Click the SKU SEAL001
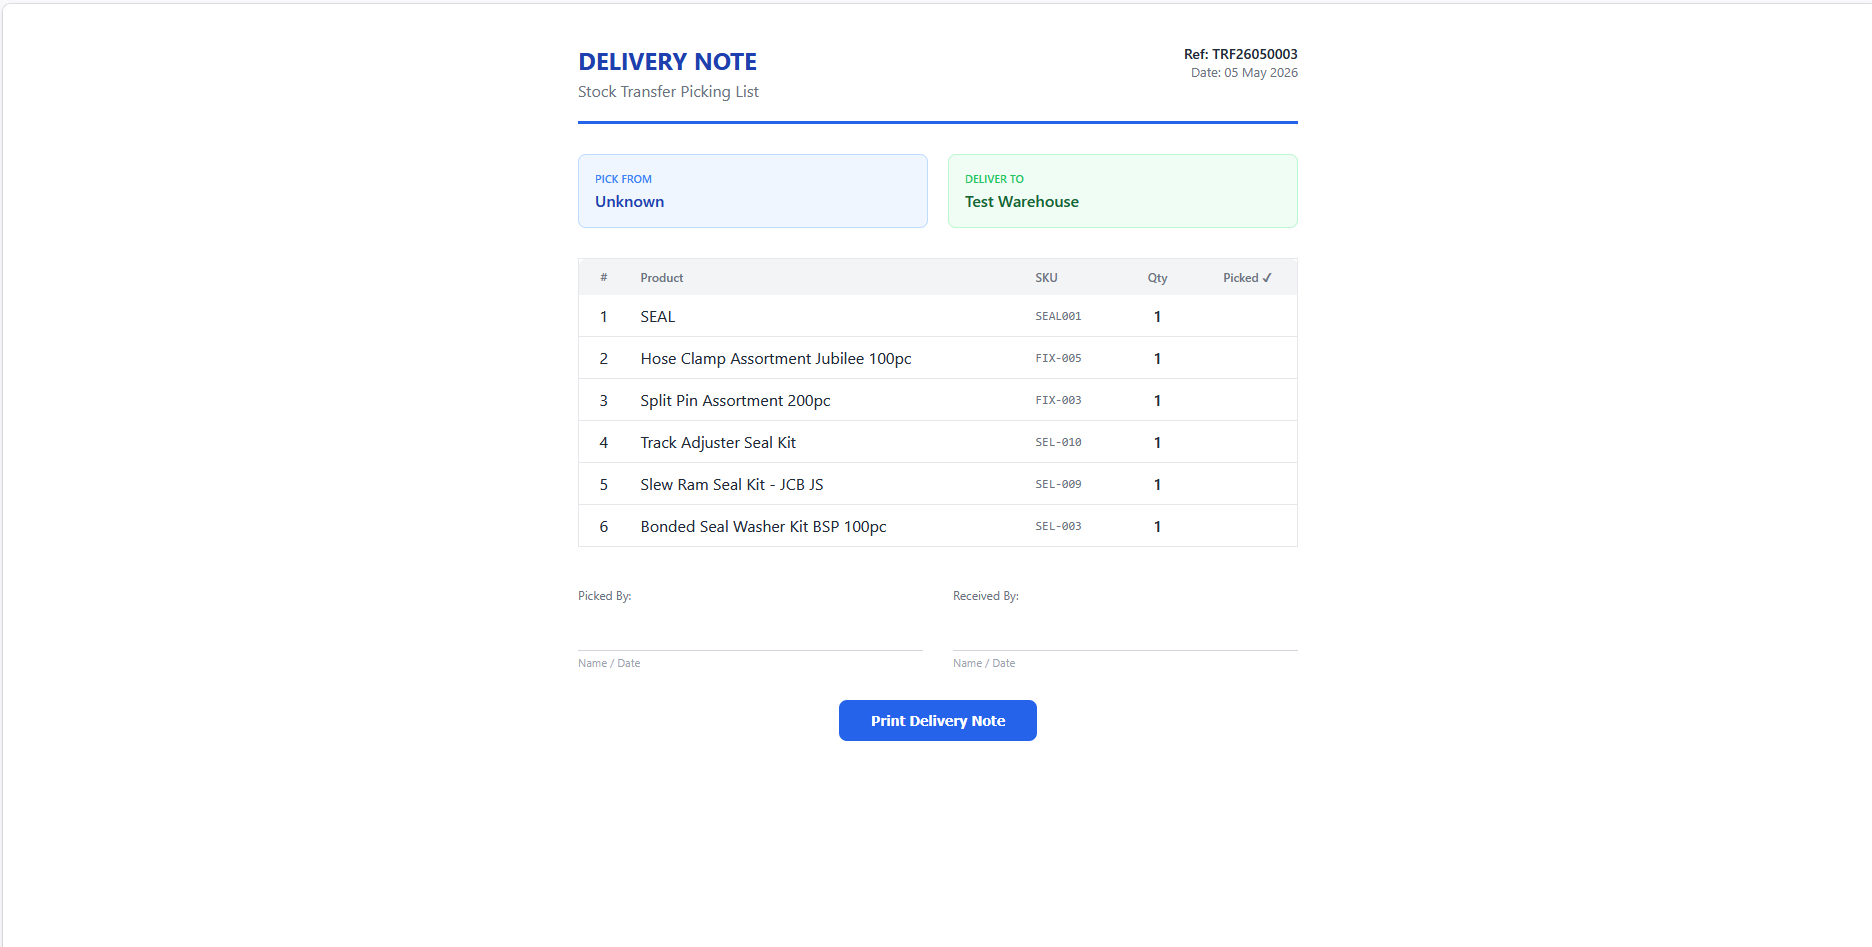Viewport: 1872px width, 947px height. coord(1058,316)
